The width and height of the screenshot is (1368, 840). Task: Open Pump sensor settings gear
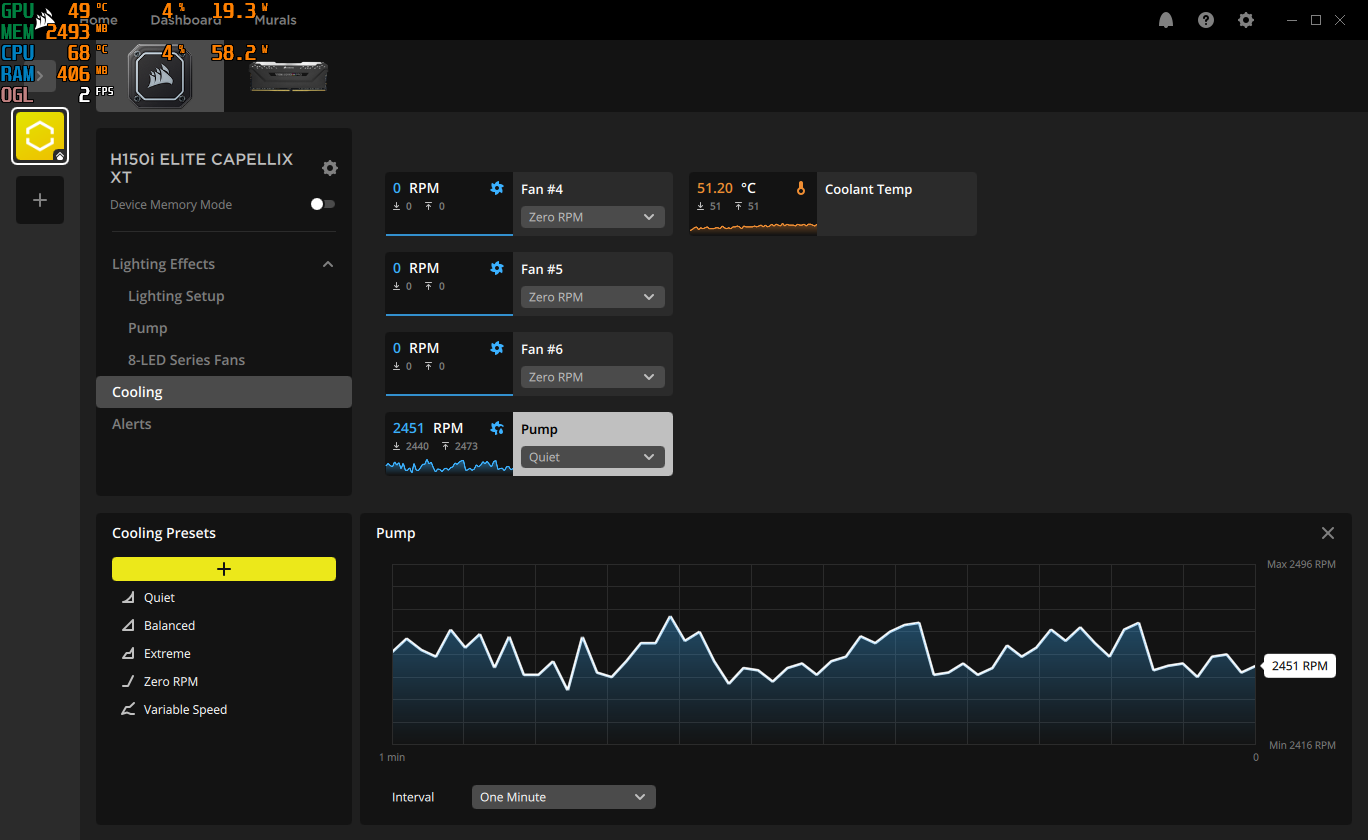coord(497,428)
